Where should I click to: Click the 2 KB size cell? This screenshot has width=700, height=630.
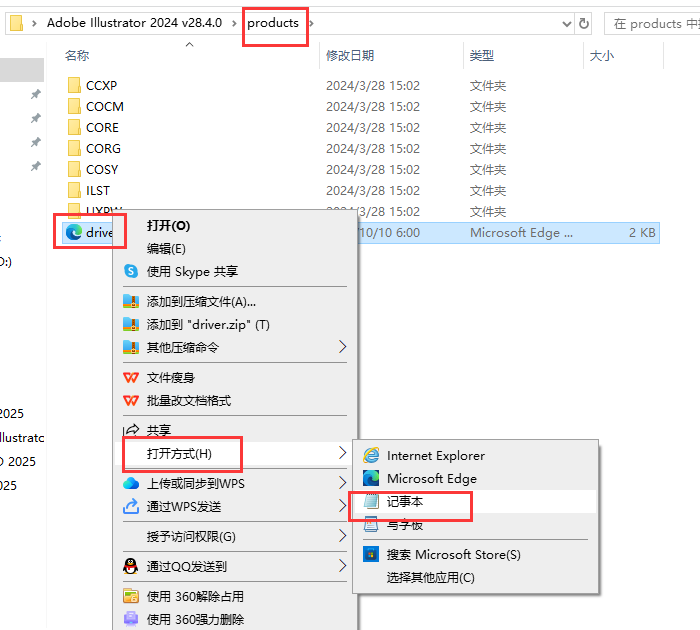[642, 232]
